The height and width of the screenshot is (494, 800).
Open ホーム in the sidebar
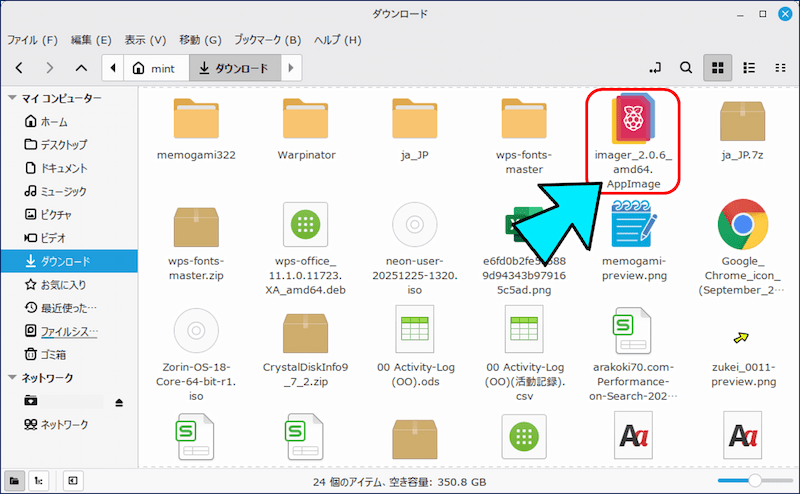click(69, 121)
